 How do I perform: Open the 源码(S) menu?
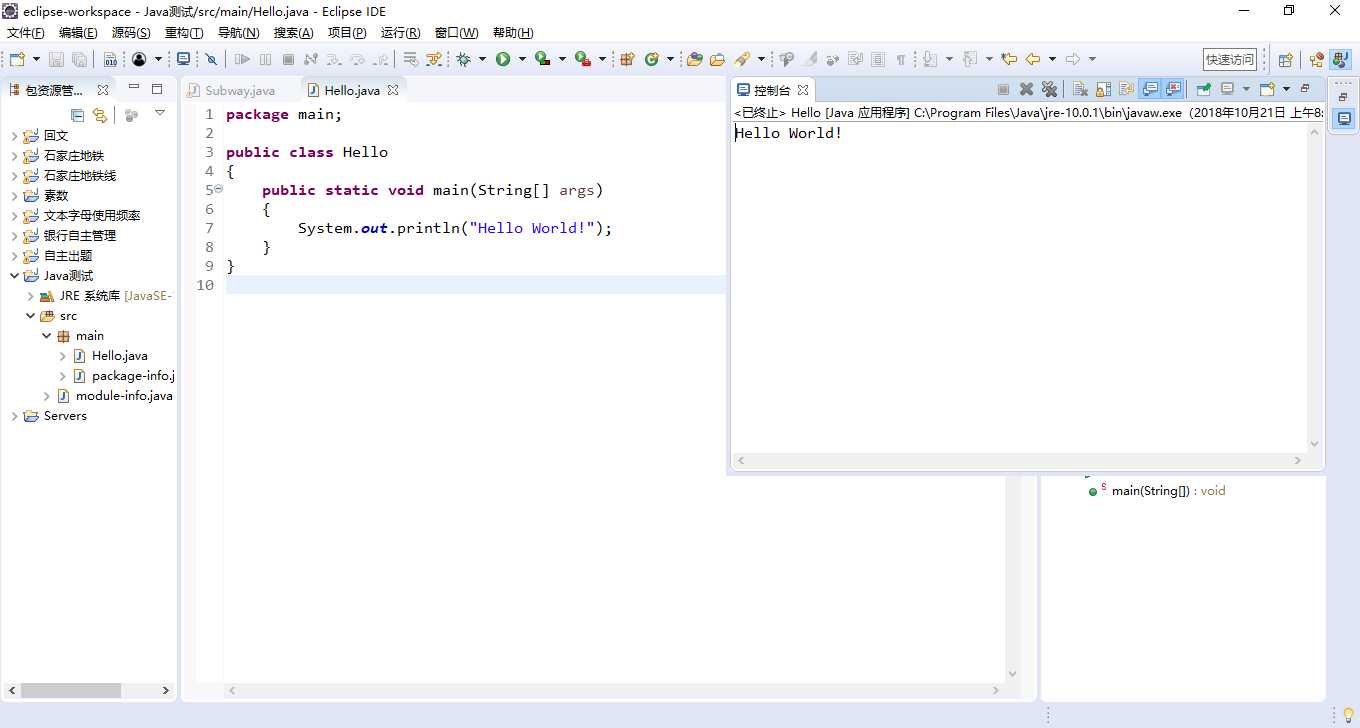(131, 33)
